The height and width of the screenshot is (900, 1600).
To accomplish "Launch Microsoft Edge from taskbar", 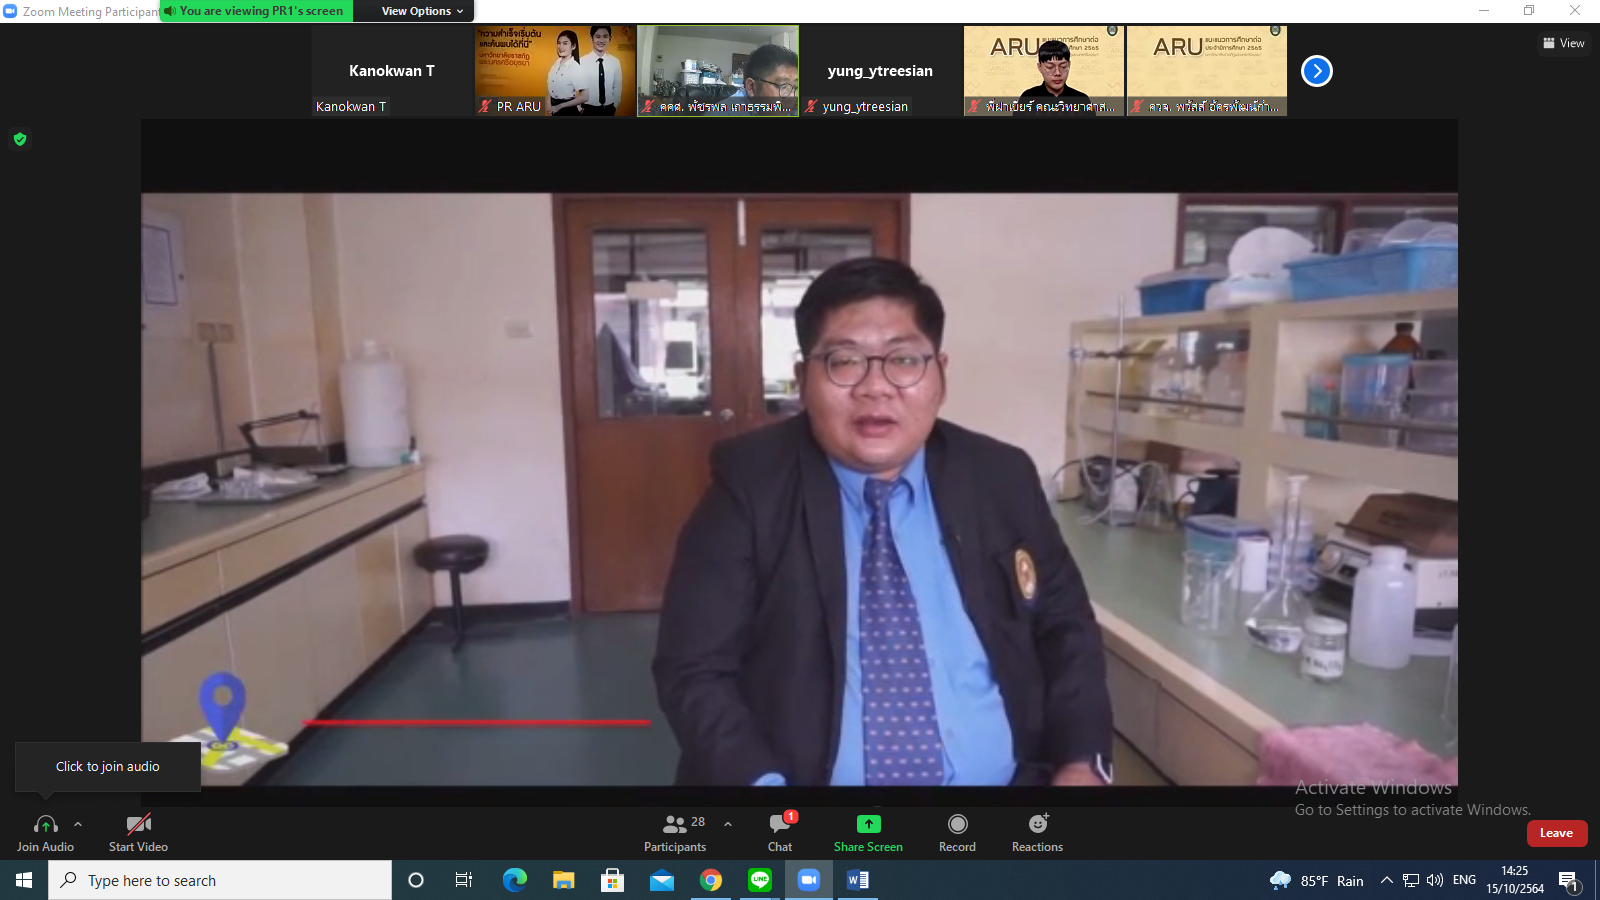I will point(514,880).
